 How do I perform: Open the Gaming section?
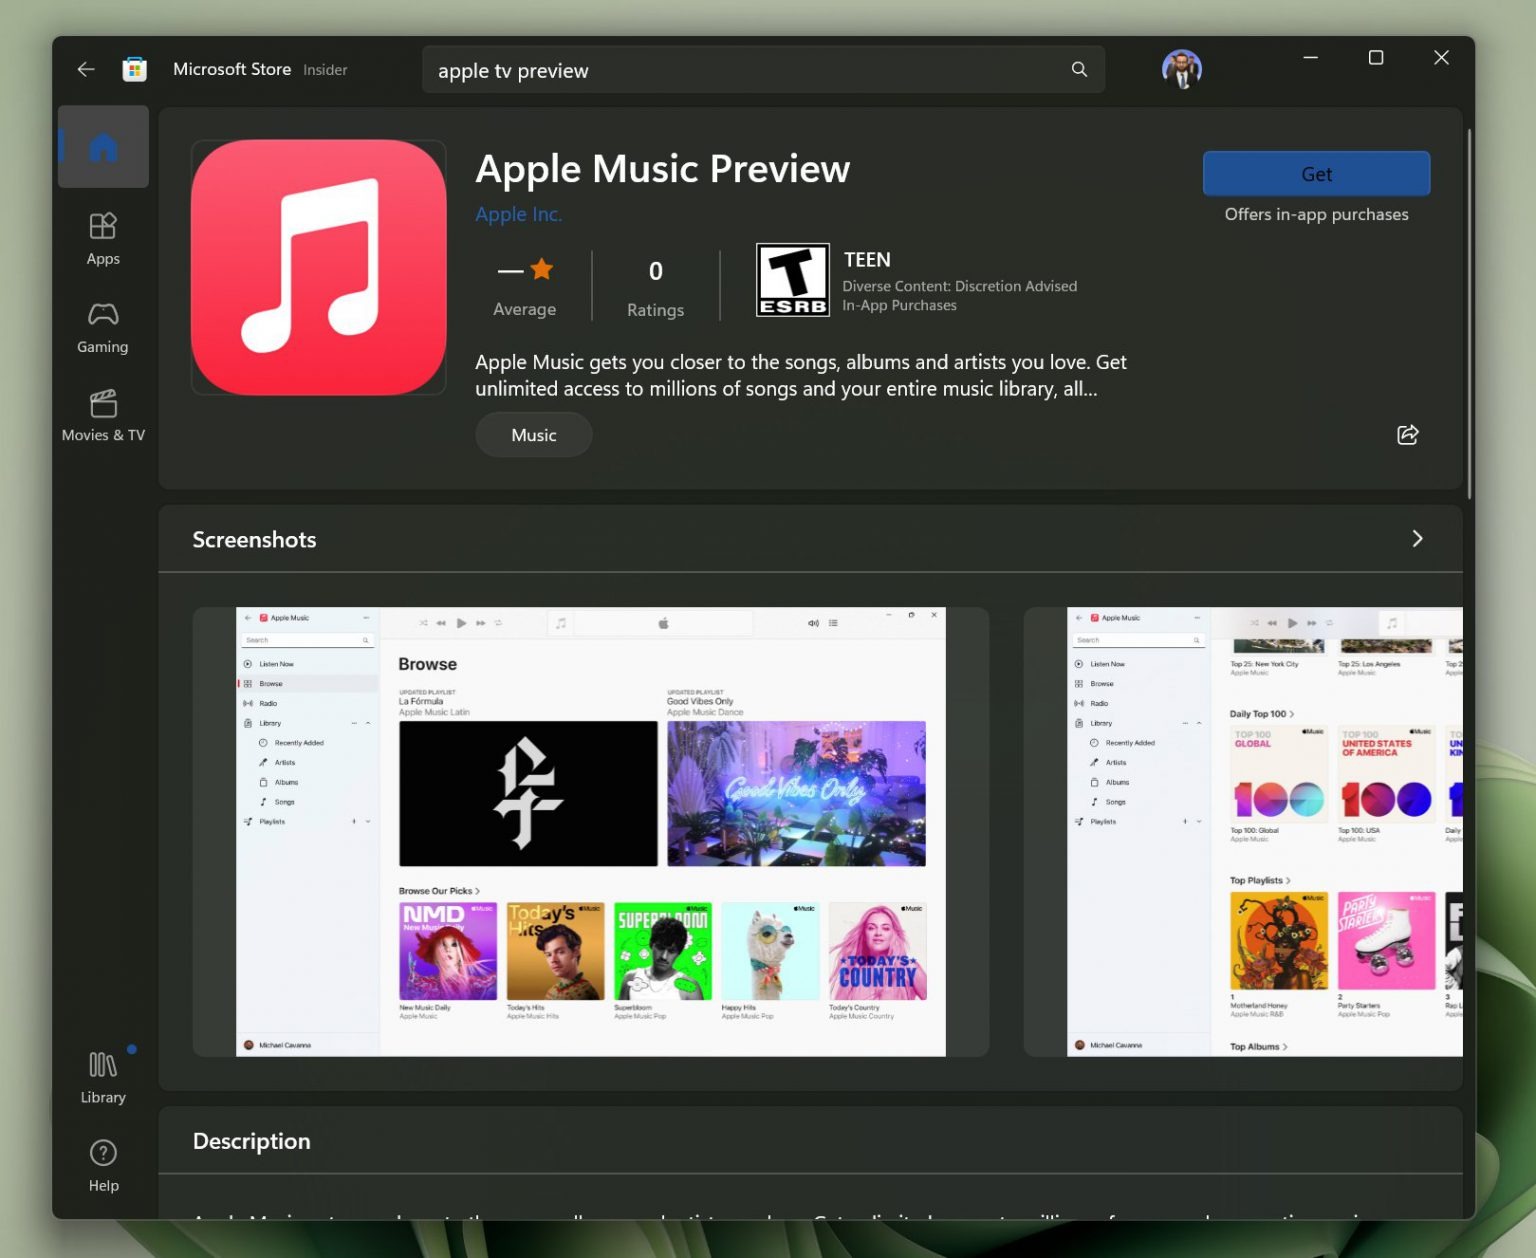(103, 328)
